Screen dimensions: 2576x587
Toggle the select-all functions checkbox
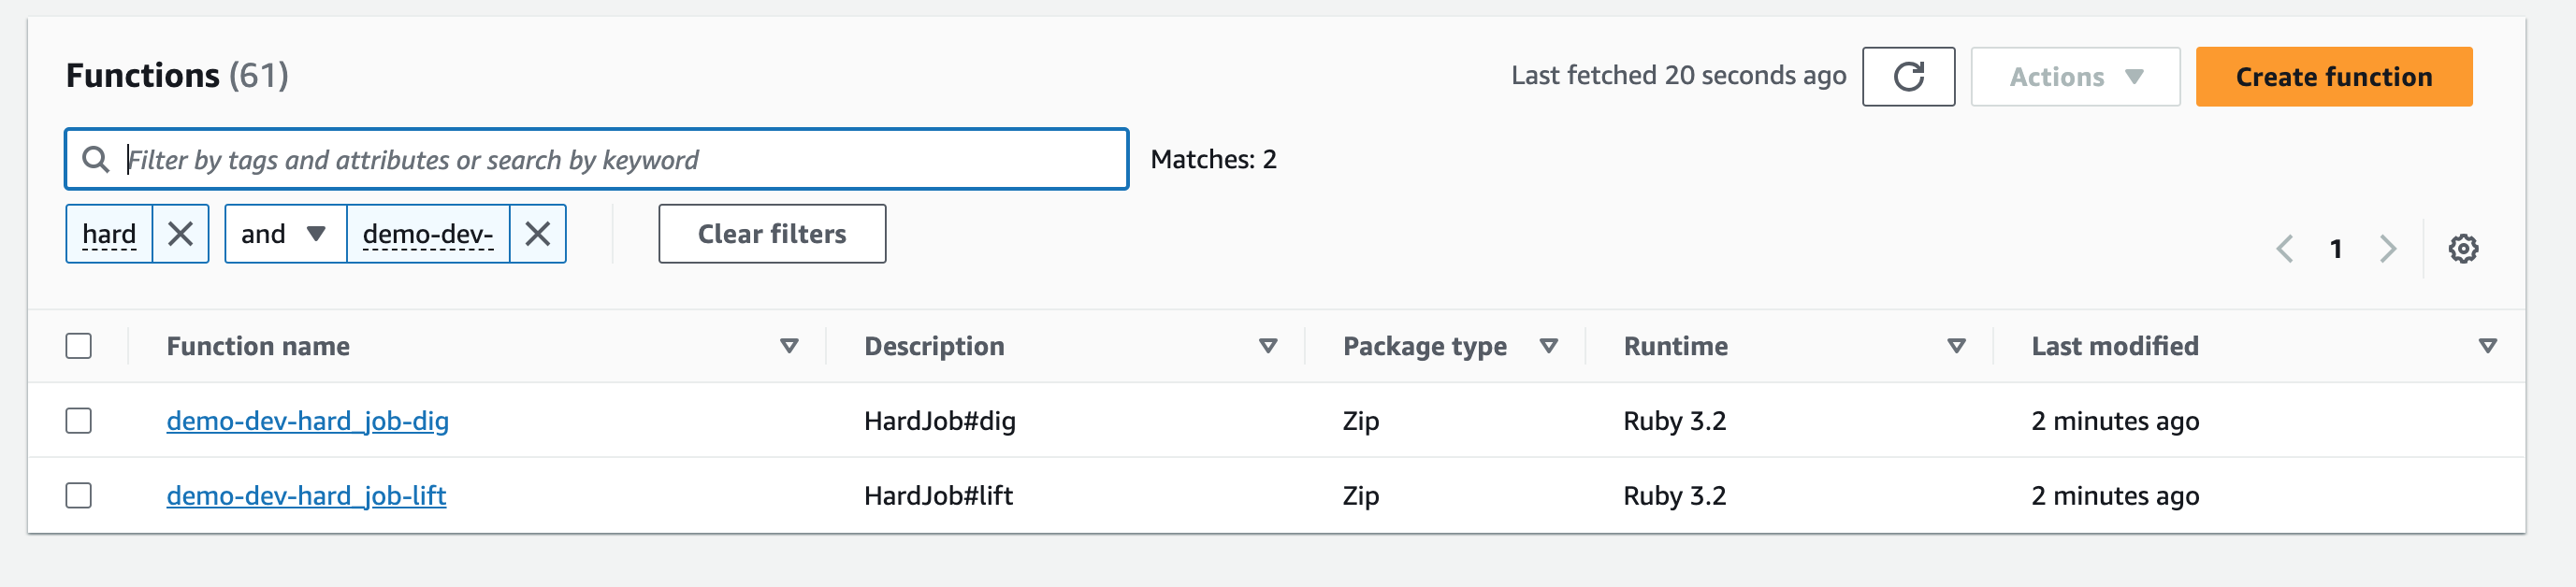coord(79,346)
